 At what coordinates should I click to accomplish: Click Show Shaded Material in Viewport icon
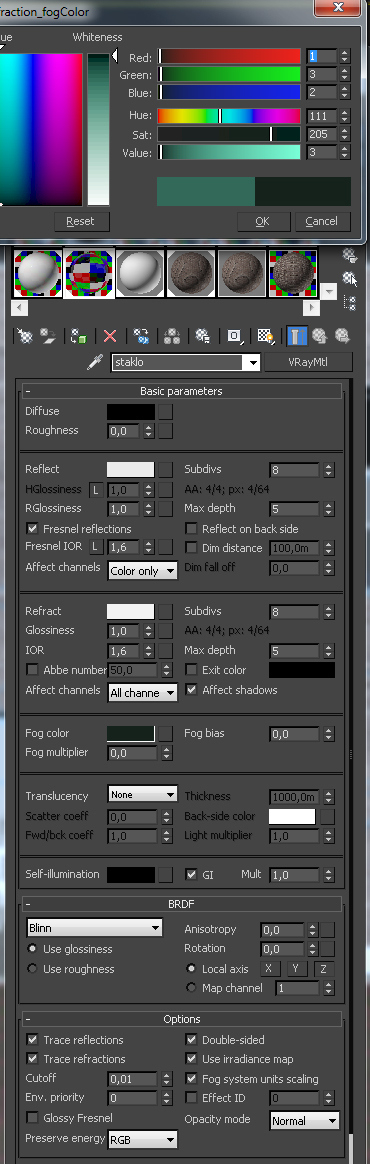(265, 336)
